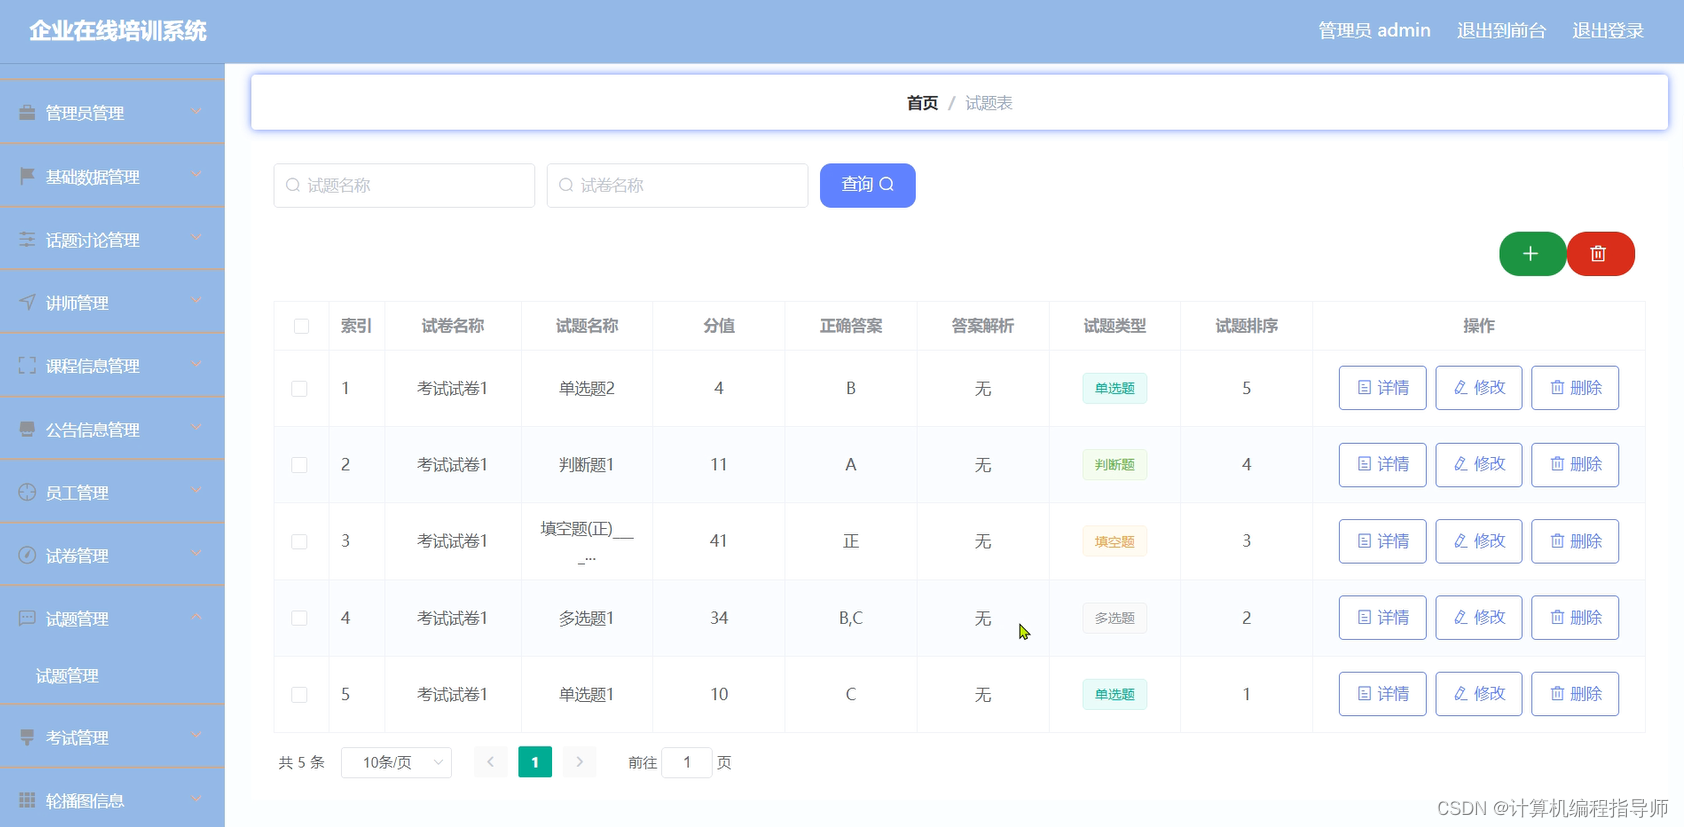The height and width of the screenshot is (827, 1684).
Task: Open the 轮播图信息 menu label
Action: (85, 801)
